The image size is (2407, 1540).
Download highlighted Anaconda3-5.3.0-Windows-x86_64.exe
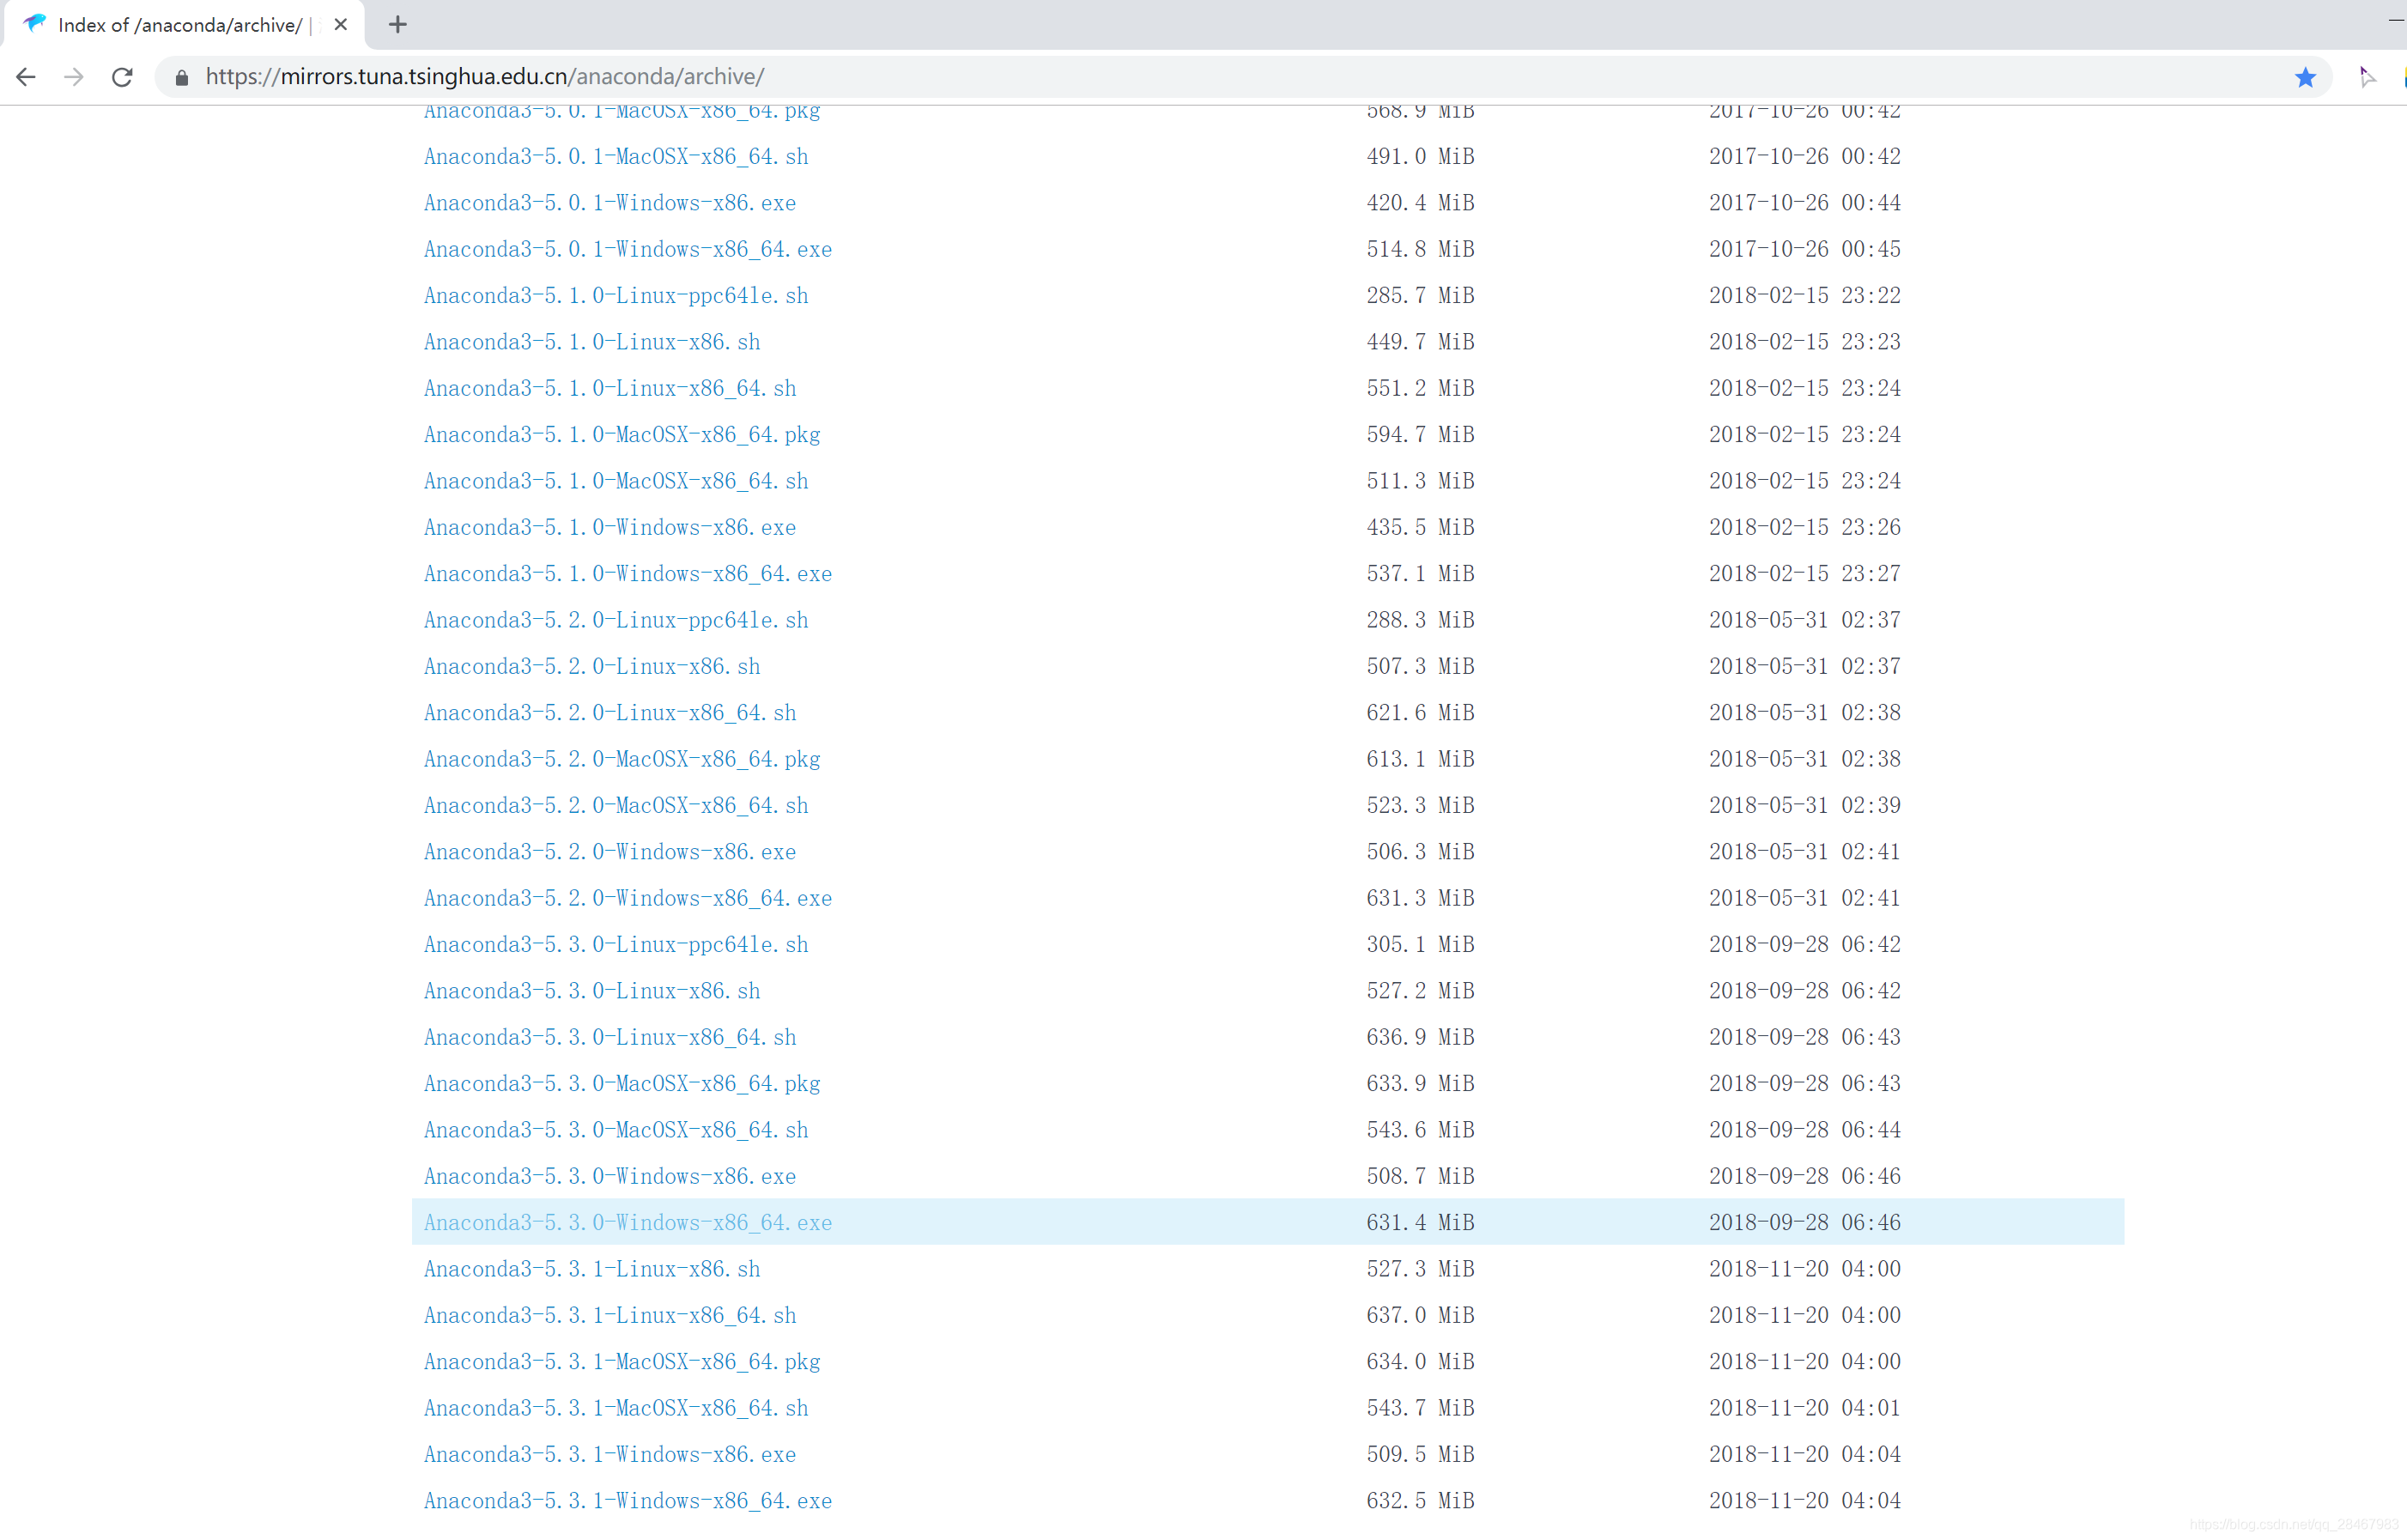point(628,1222)
